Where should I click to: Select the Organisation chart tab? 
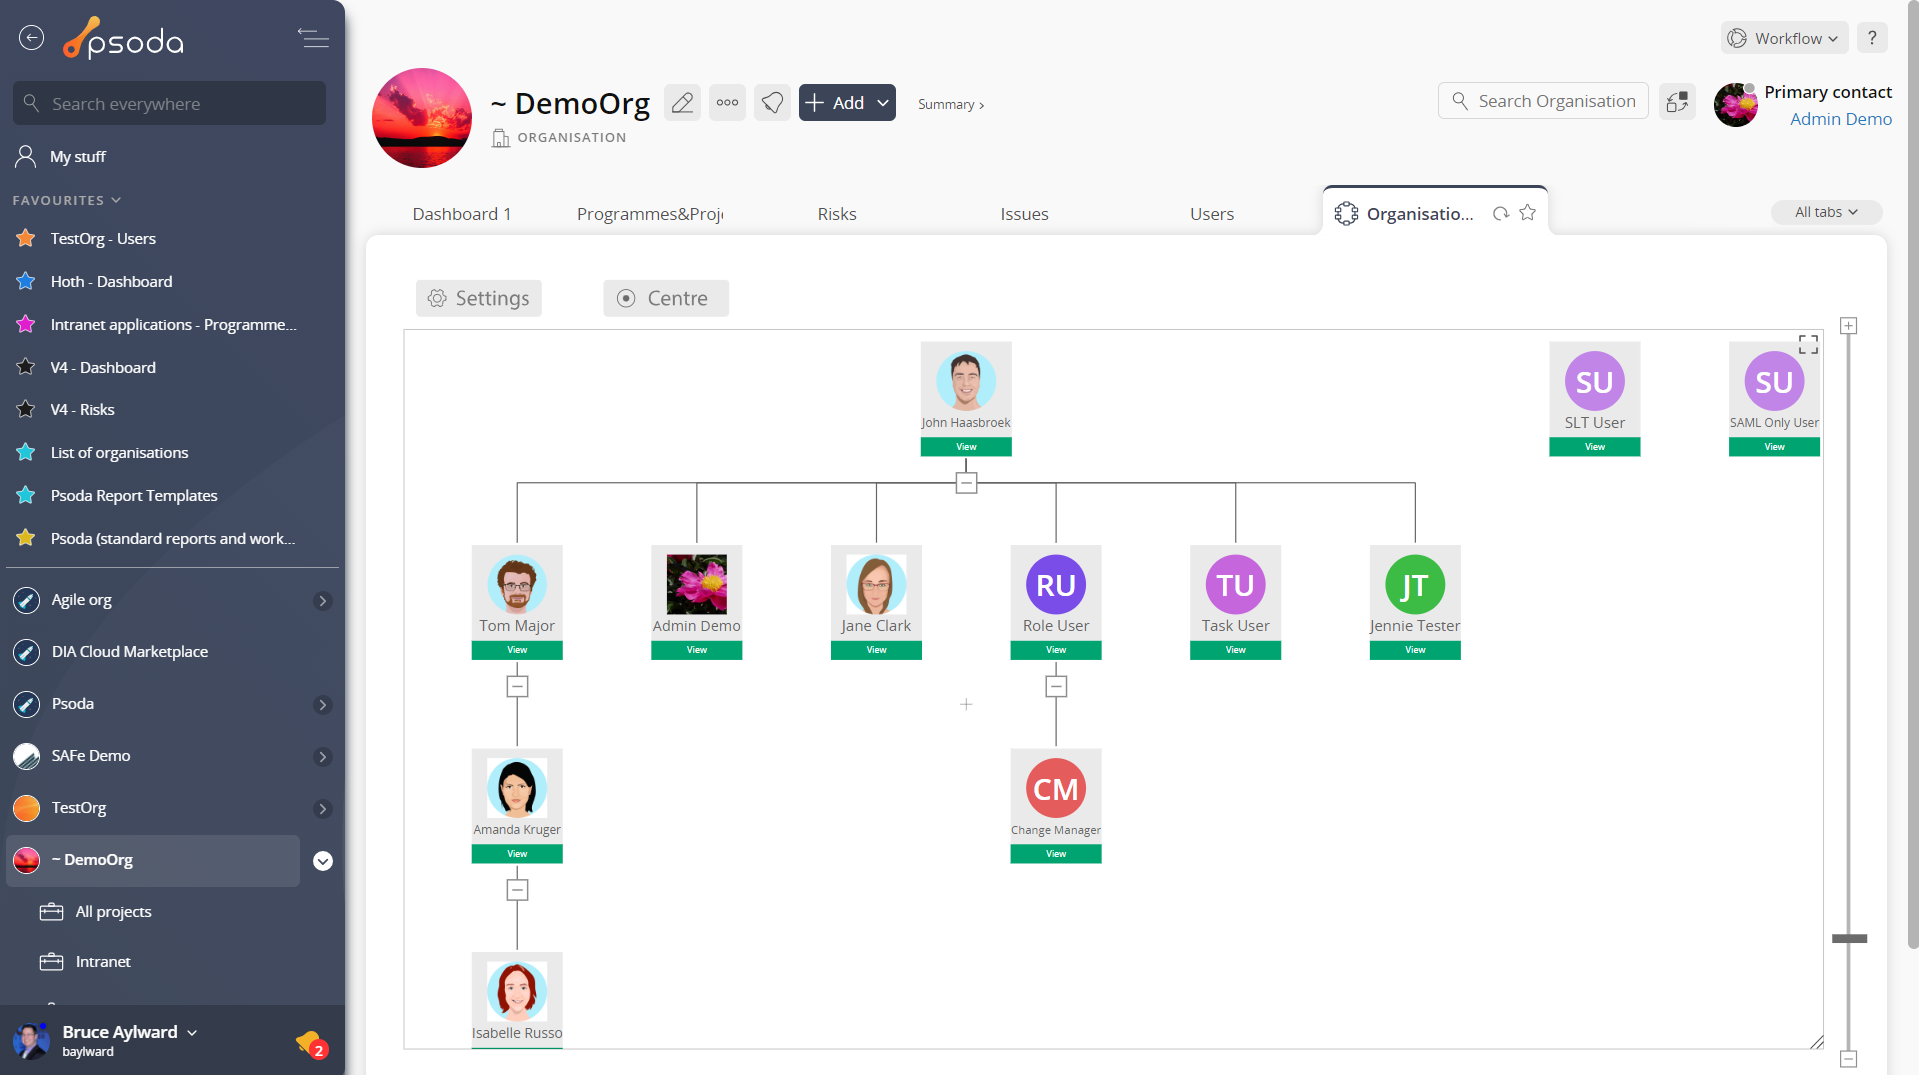click(1419, 214)
